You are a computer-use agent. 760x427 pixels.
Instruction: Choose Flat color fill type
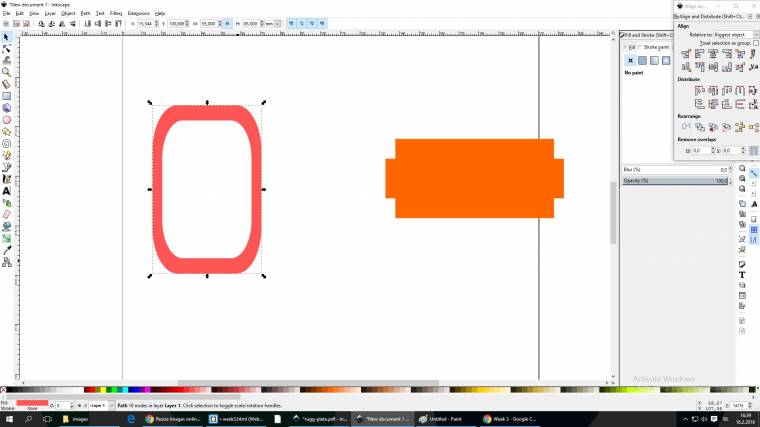642,61
